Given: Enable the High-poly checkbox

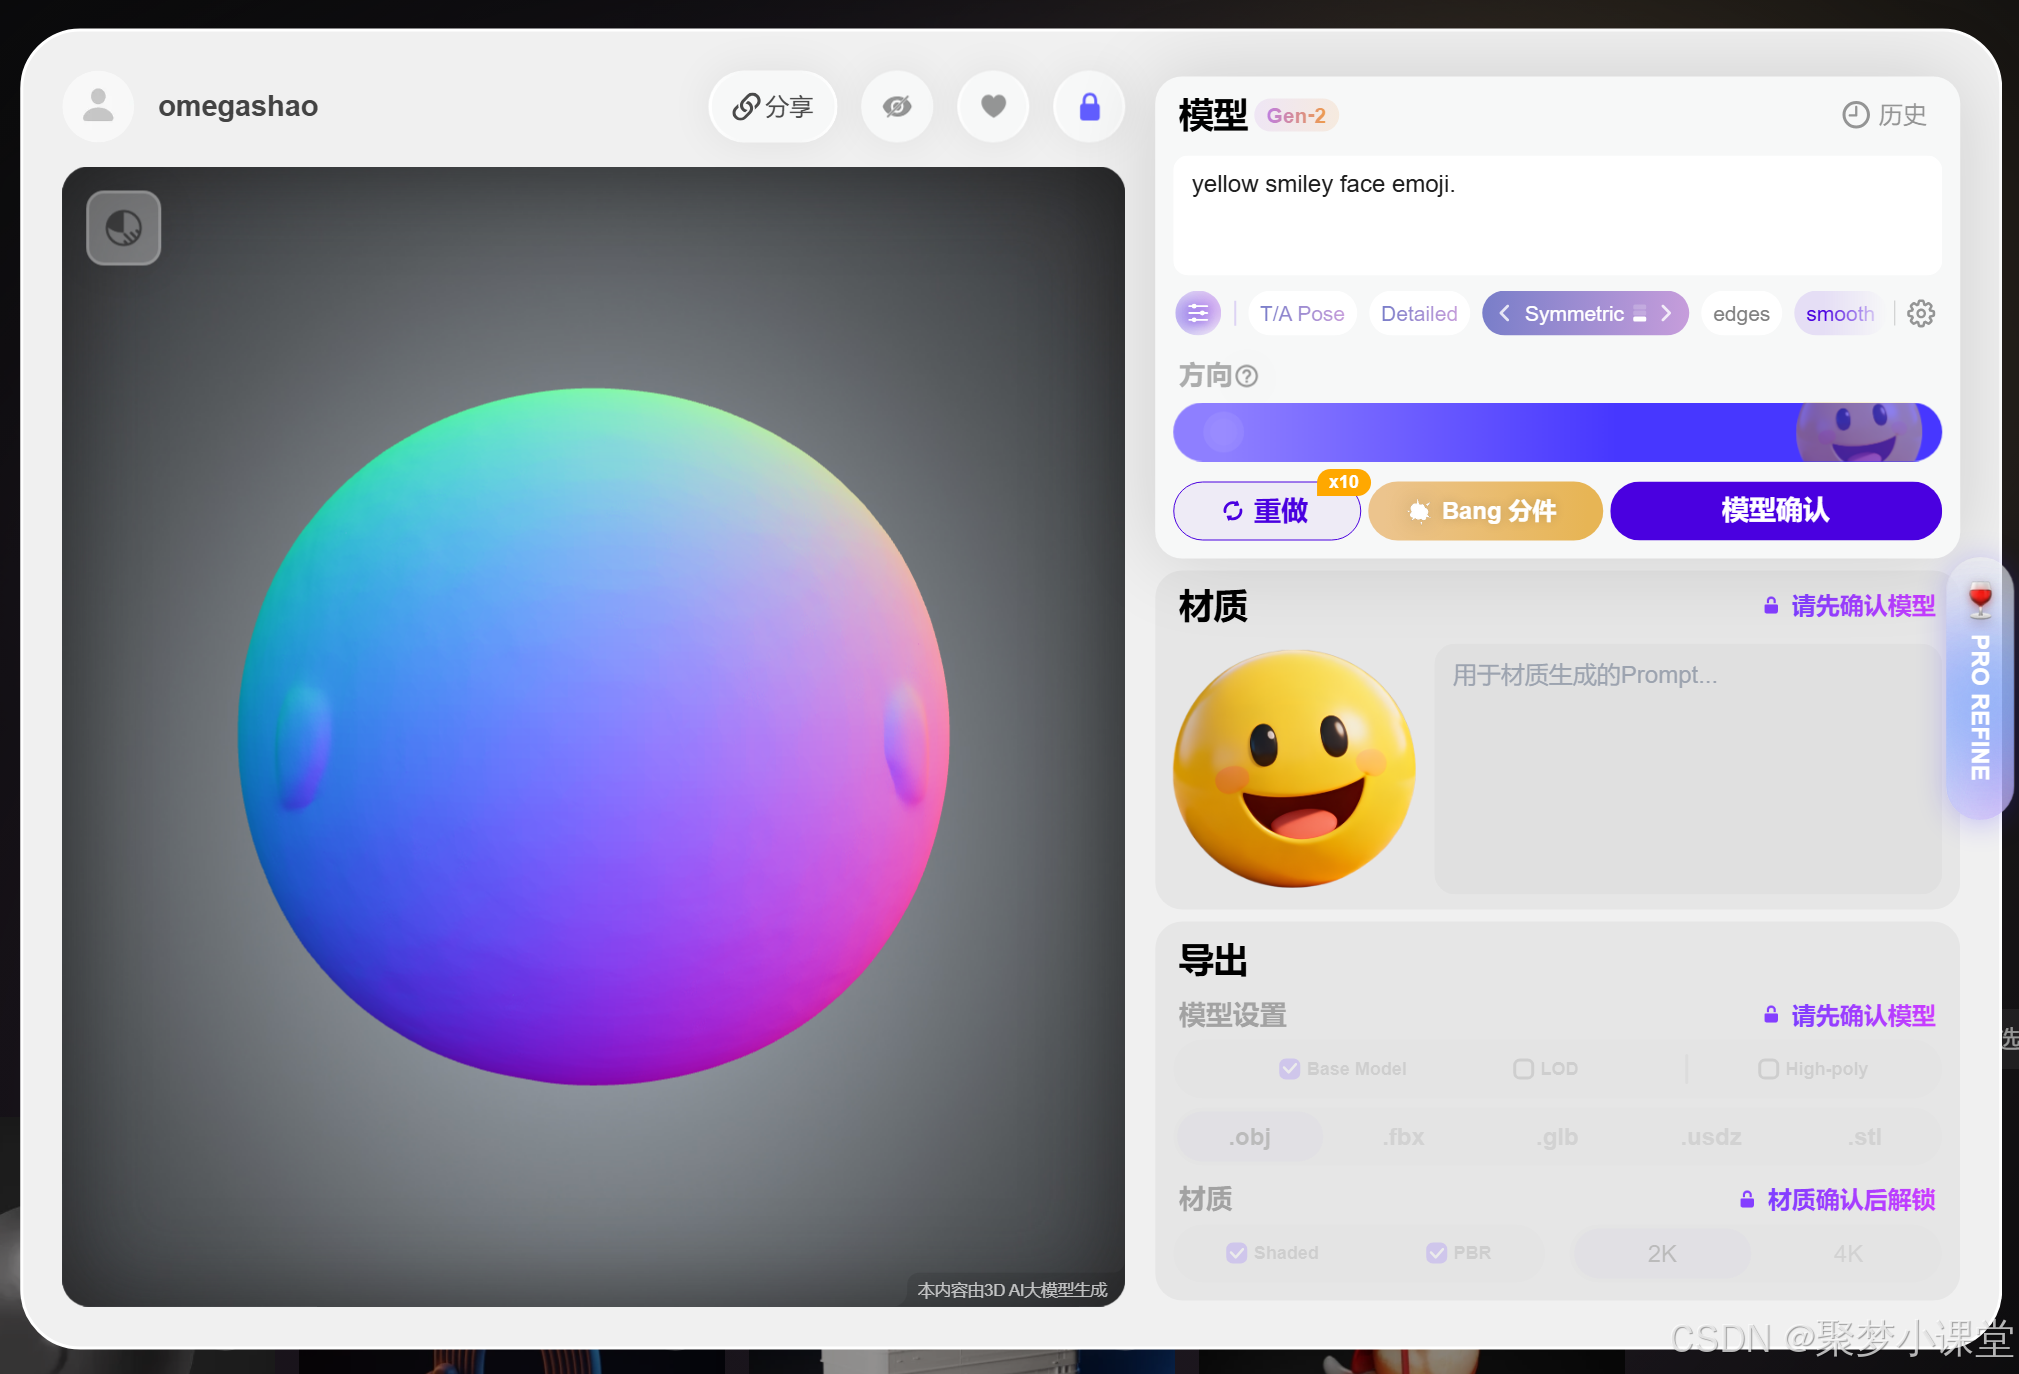Looking at the screenshot, I should click(1767, 1069).
